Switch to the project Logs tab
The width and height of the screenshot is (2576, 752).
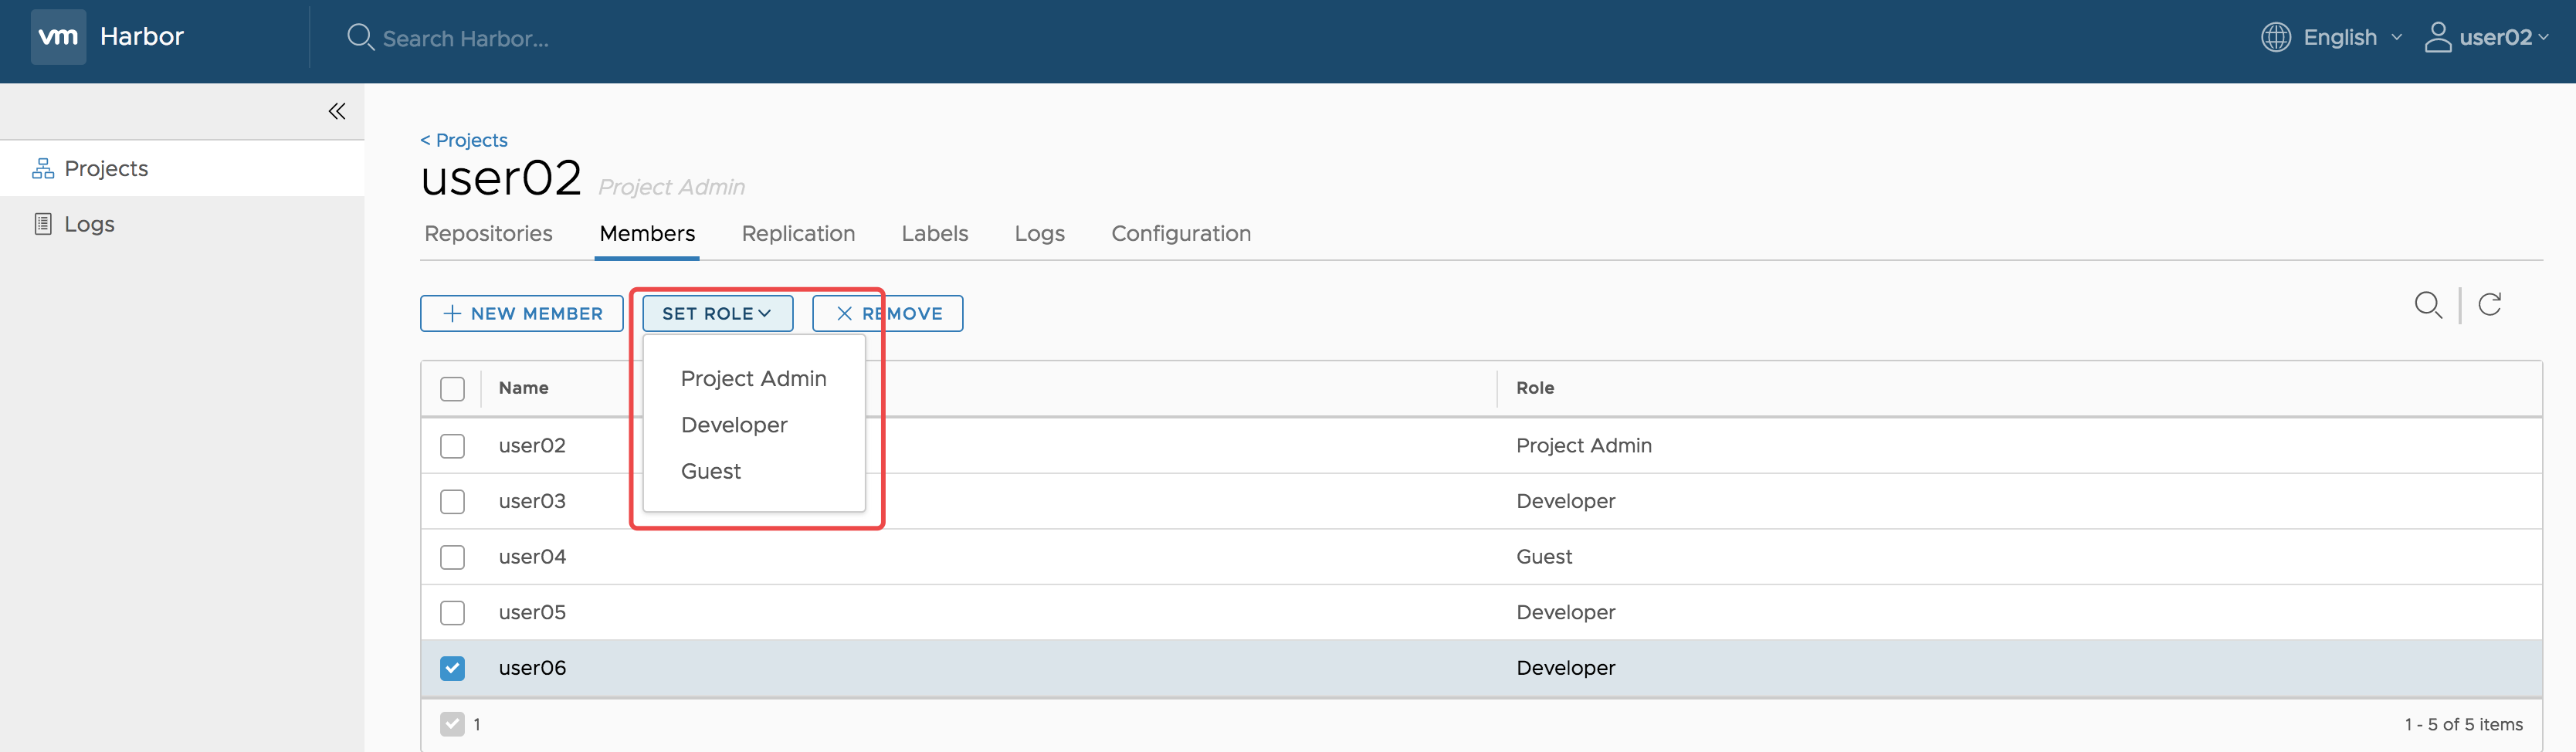1039,233
